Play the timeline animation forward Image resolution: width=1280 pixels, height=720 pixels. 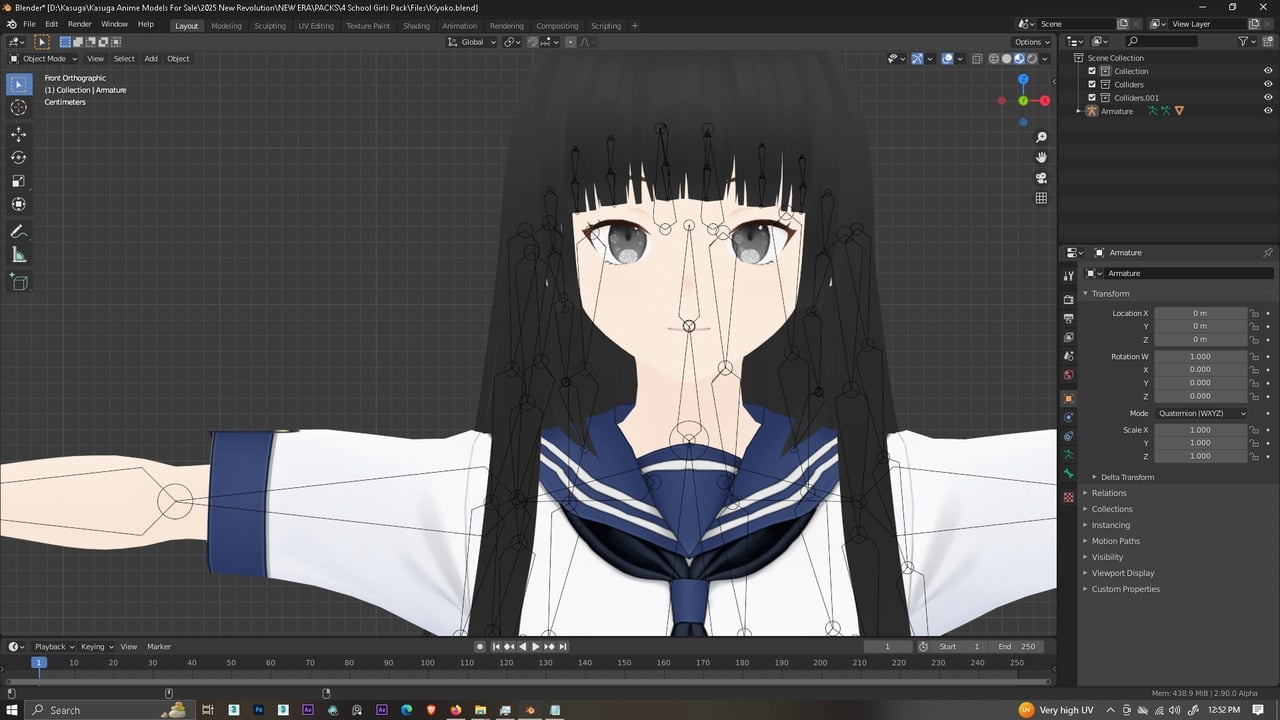pos(535,647)
